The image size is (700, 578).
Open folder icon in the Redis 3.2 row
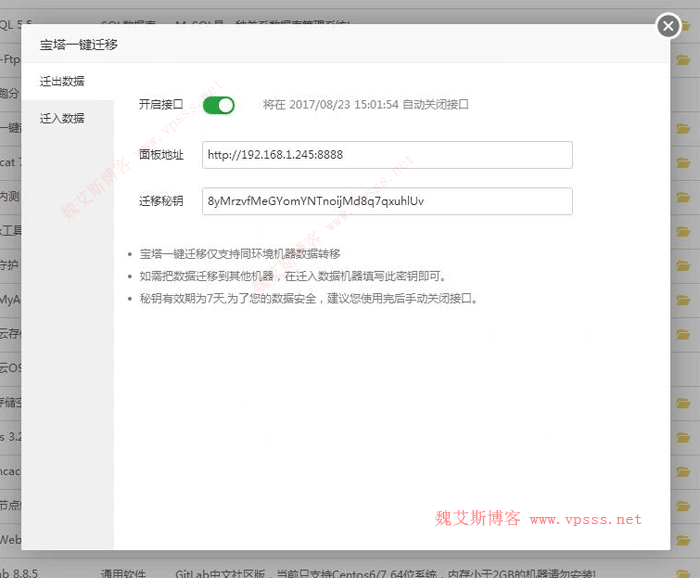(x=684, y=436)
